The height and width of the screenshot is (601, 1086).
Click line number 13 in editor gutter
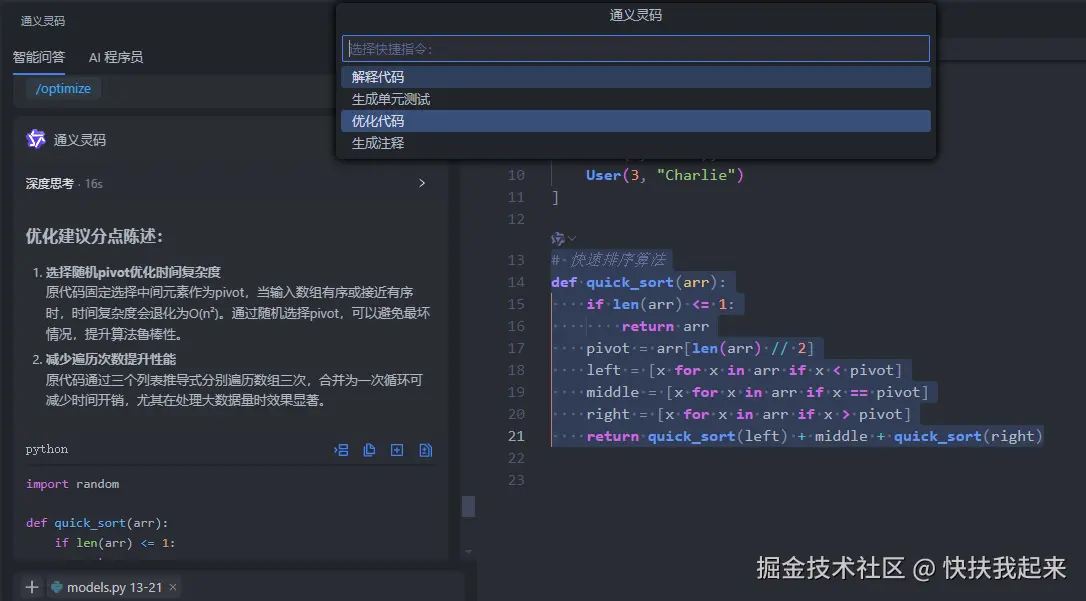pos(516,260)
